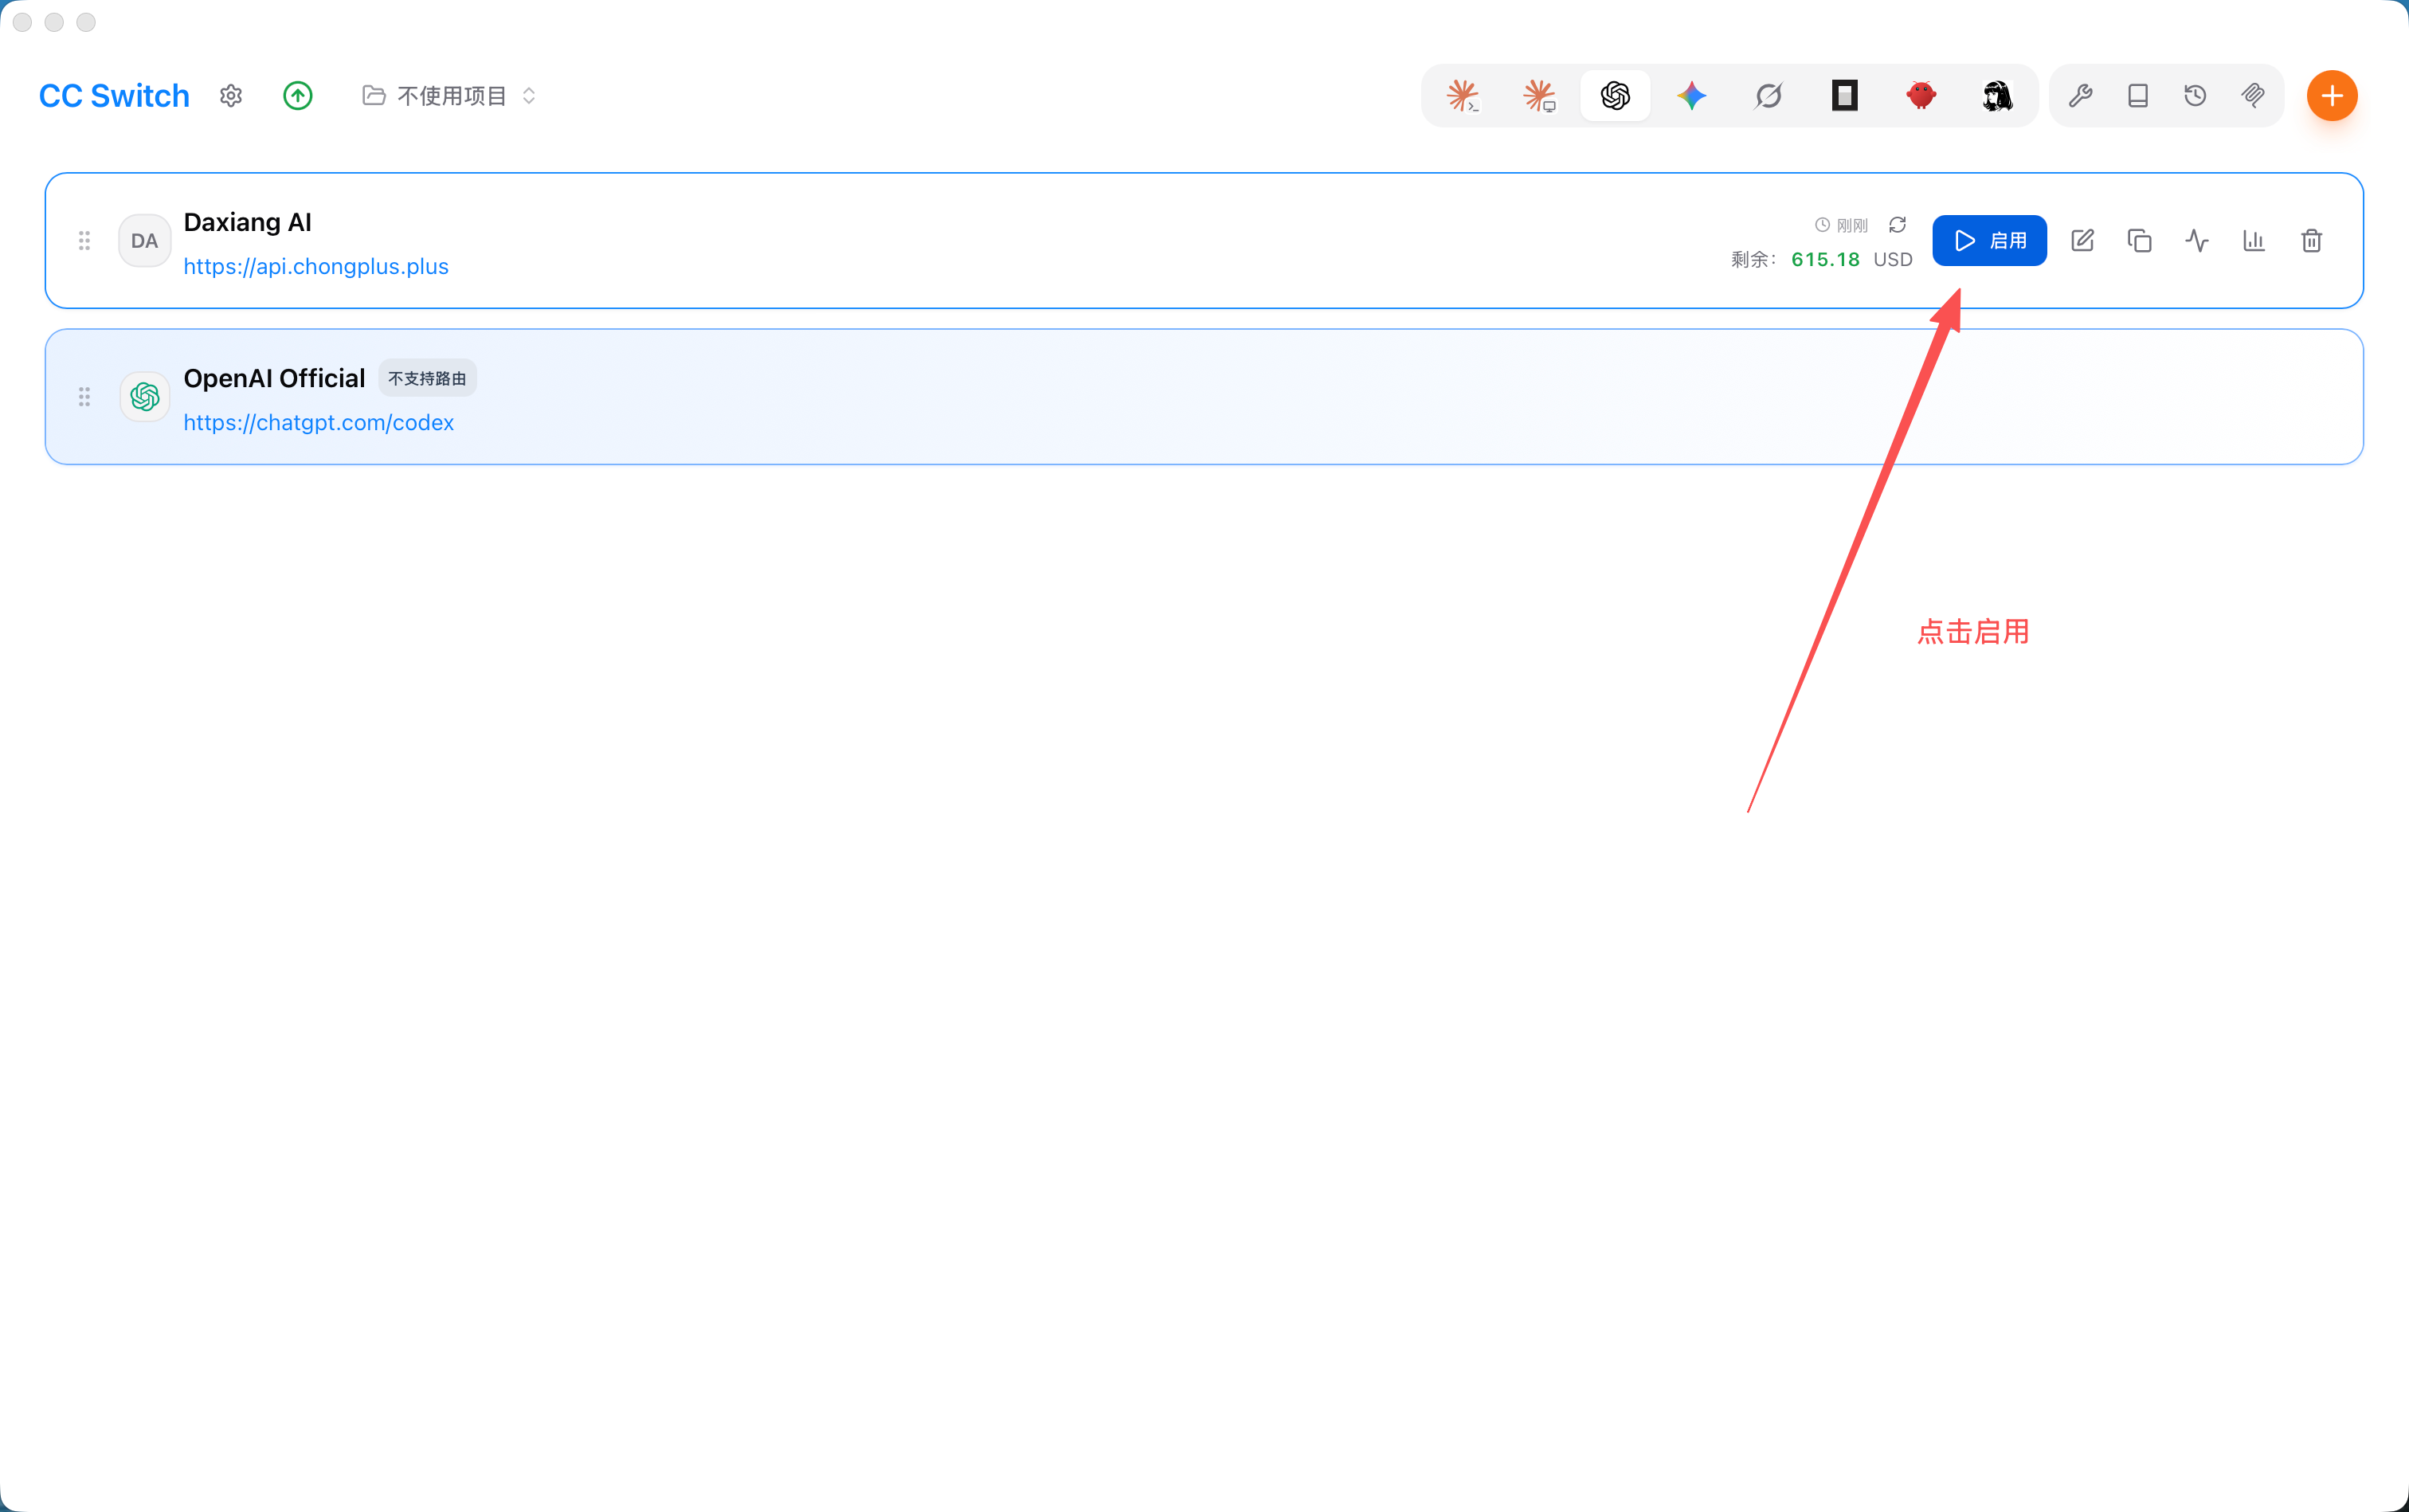Viewport: 2409px width, 1512px height.
Task: Duplicate the Daxiang AI provider
Action: [x=2139, y=241]
